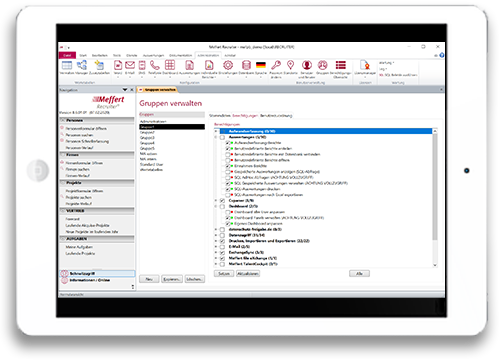This screenshot has width=504, height=360.
Task: Click the Passwort ändern key icon
Action: tap(276, 65)
